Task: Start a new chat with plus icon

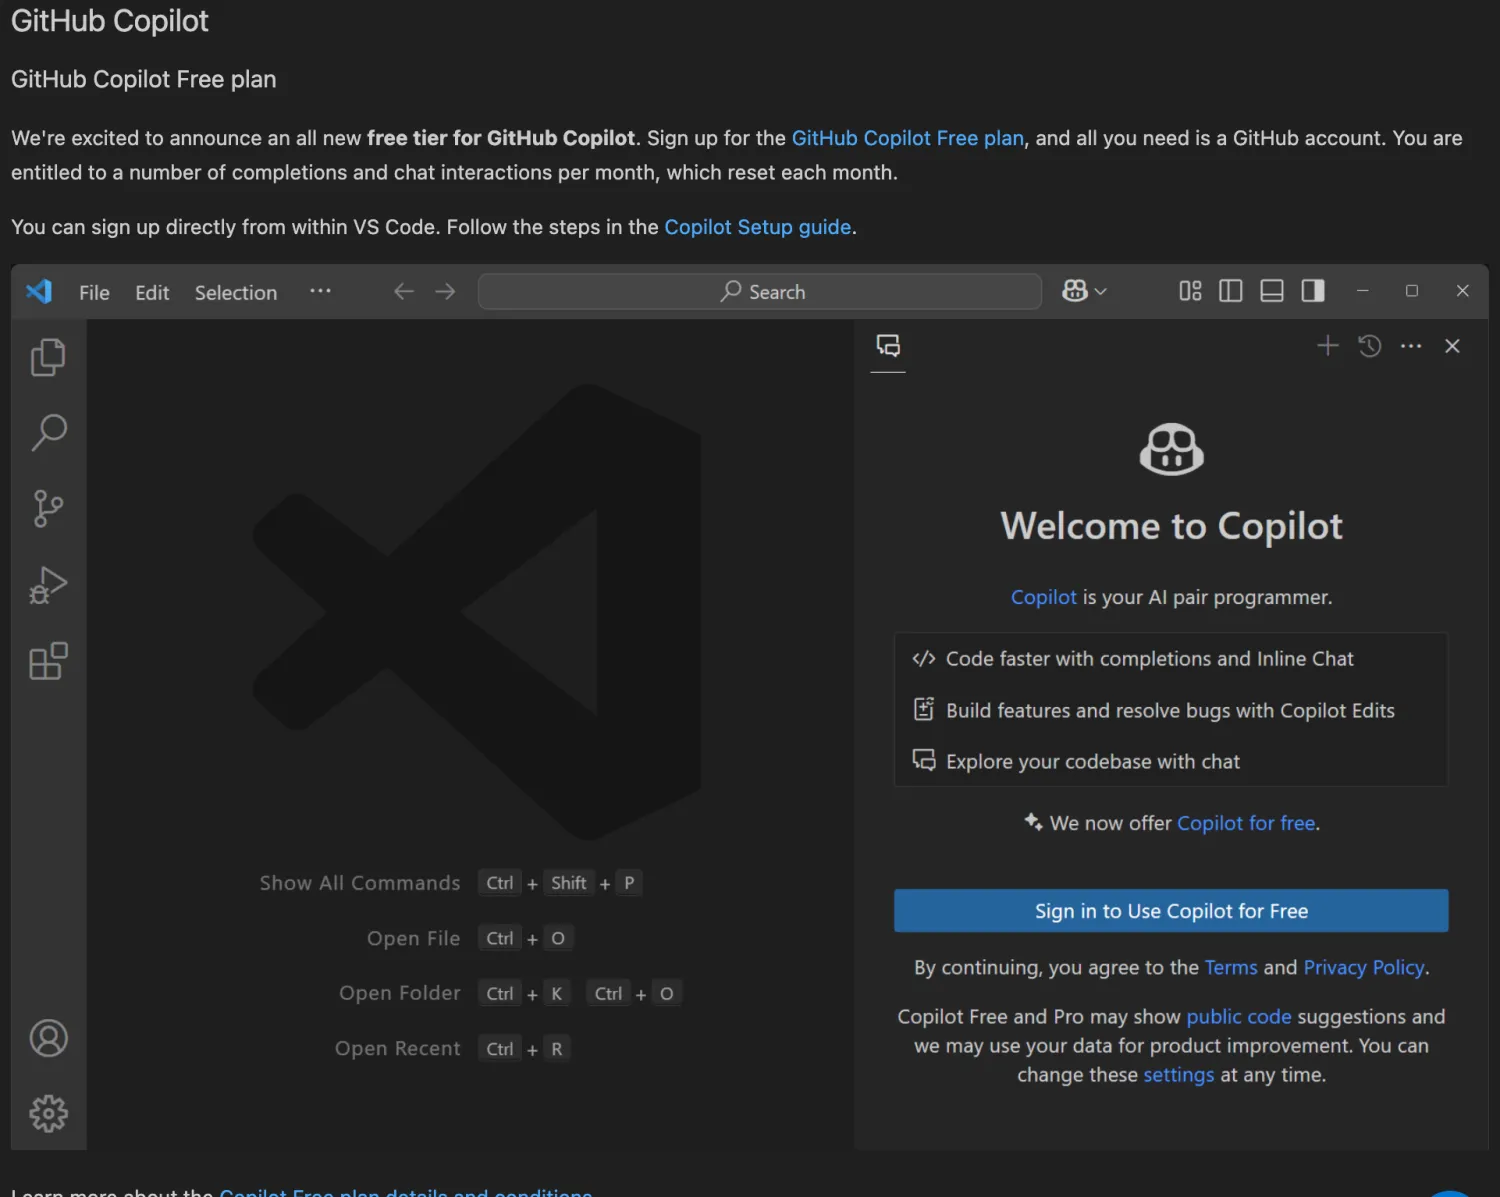Action: [x=1328, y=346]
